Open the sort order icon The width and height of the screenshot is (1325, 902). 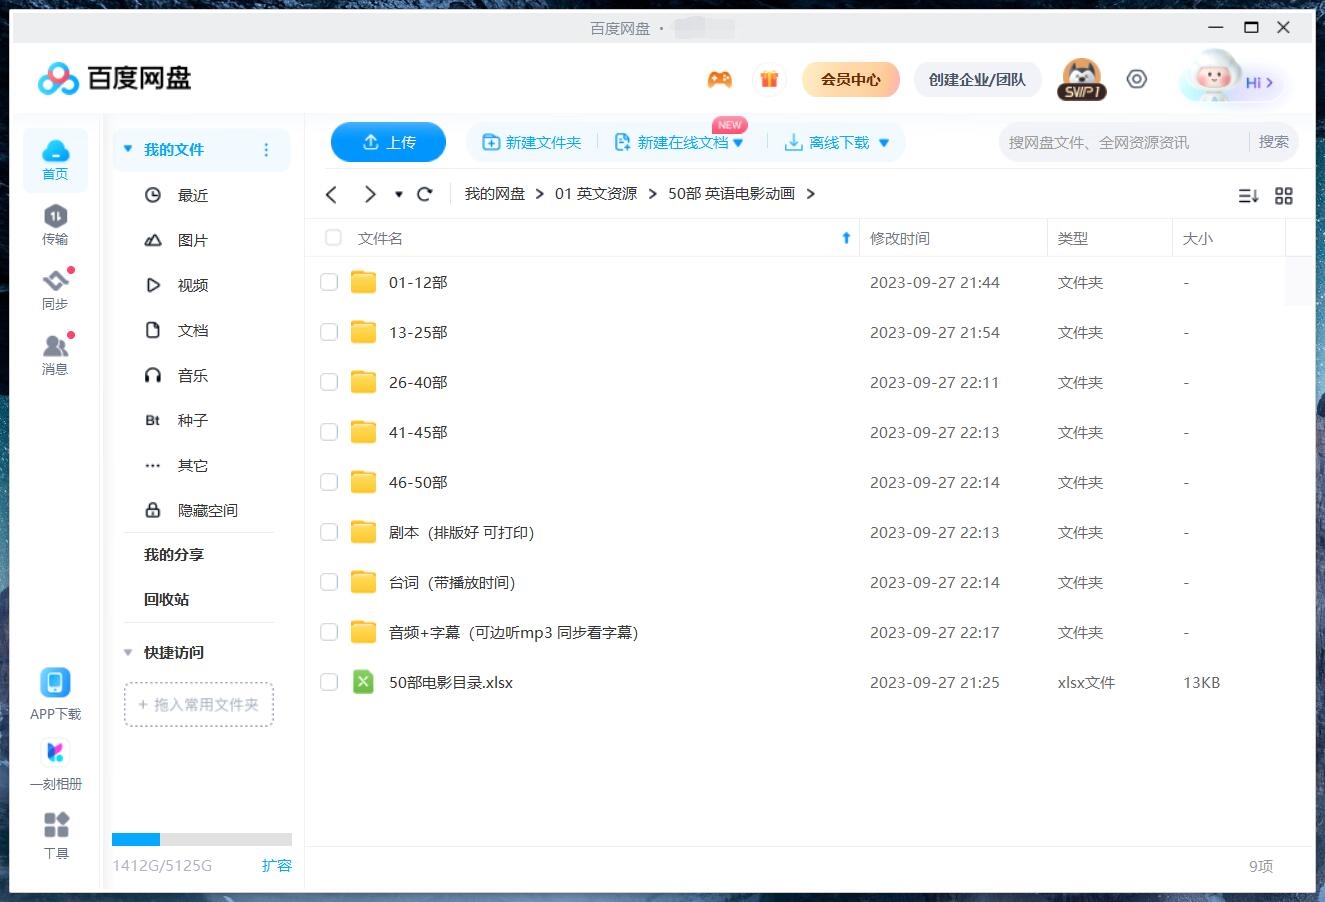pyautogui.click(x=1248, y=196)
